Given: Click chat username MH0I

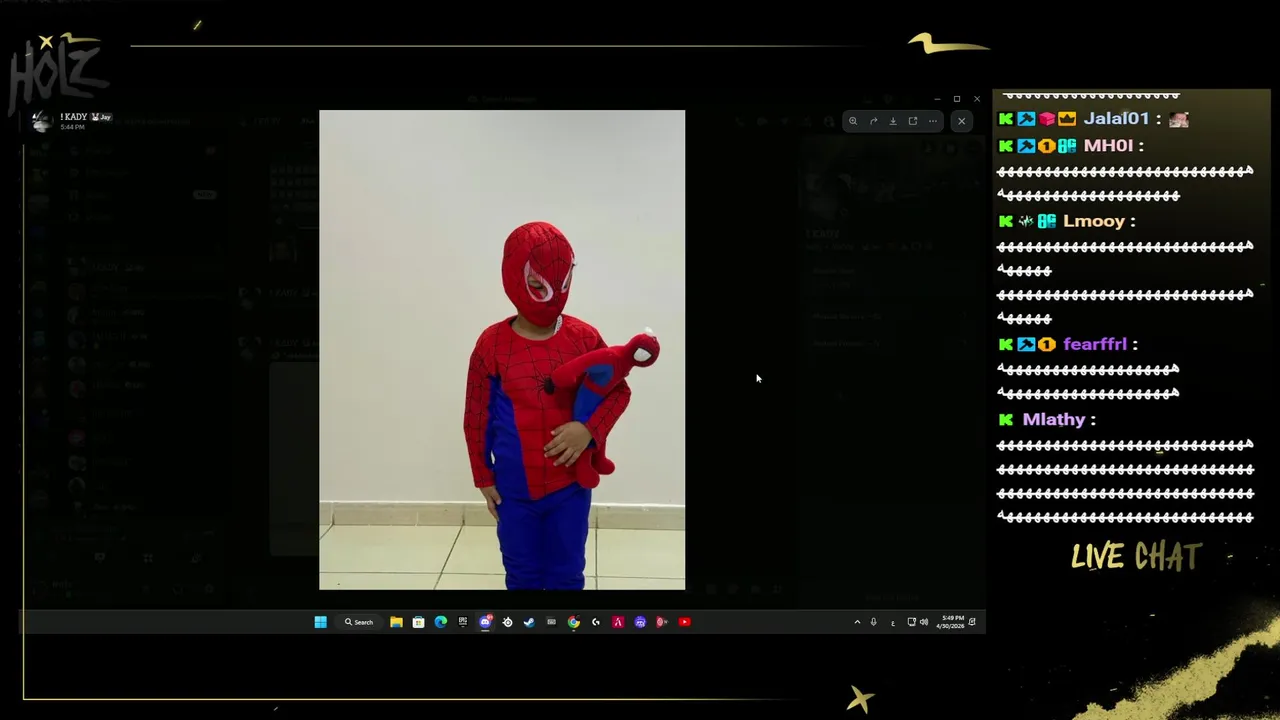Looking at the screenshot, I should [x=1108, y=145].
